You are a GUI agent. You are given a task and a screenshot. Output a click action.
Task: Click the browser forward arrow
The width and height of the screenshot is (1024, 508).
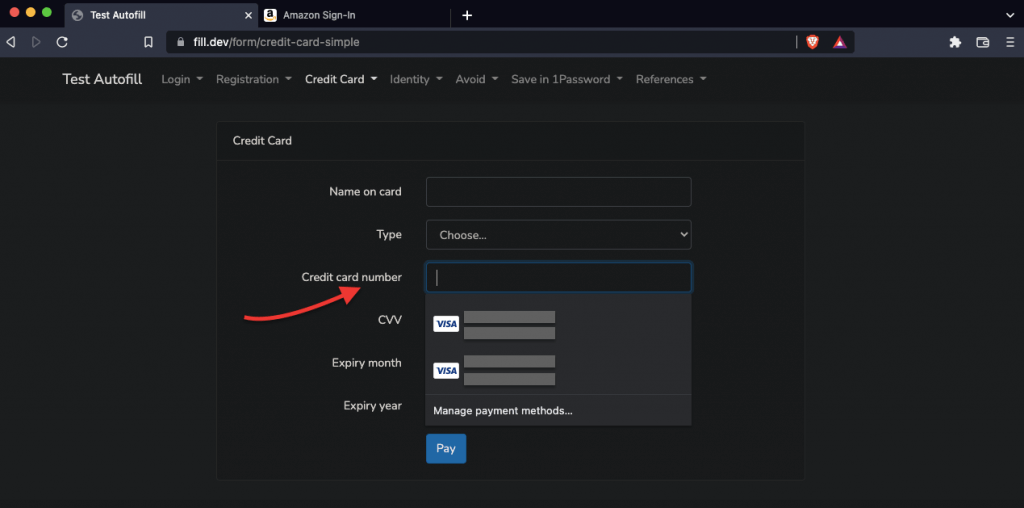click(x=36, y=42)
